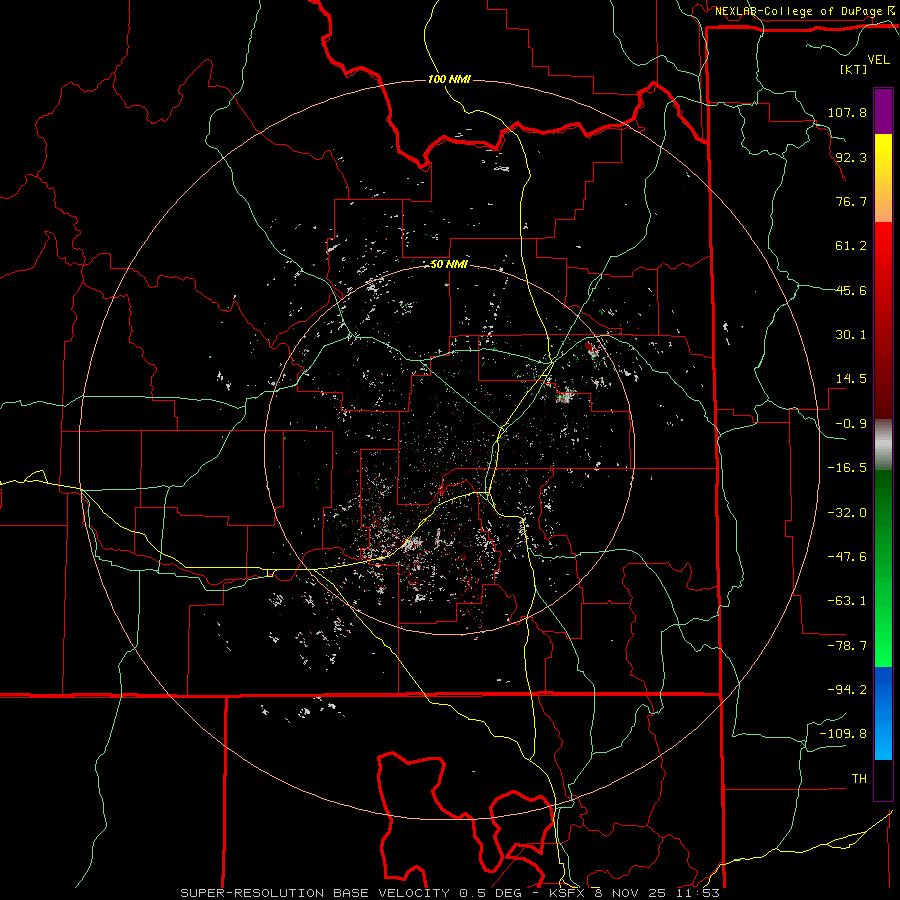Click the 45.6 scale value
900x900 pixels.
point(851,290)
